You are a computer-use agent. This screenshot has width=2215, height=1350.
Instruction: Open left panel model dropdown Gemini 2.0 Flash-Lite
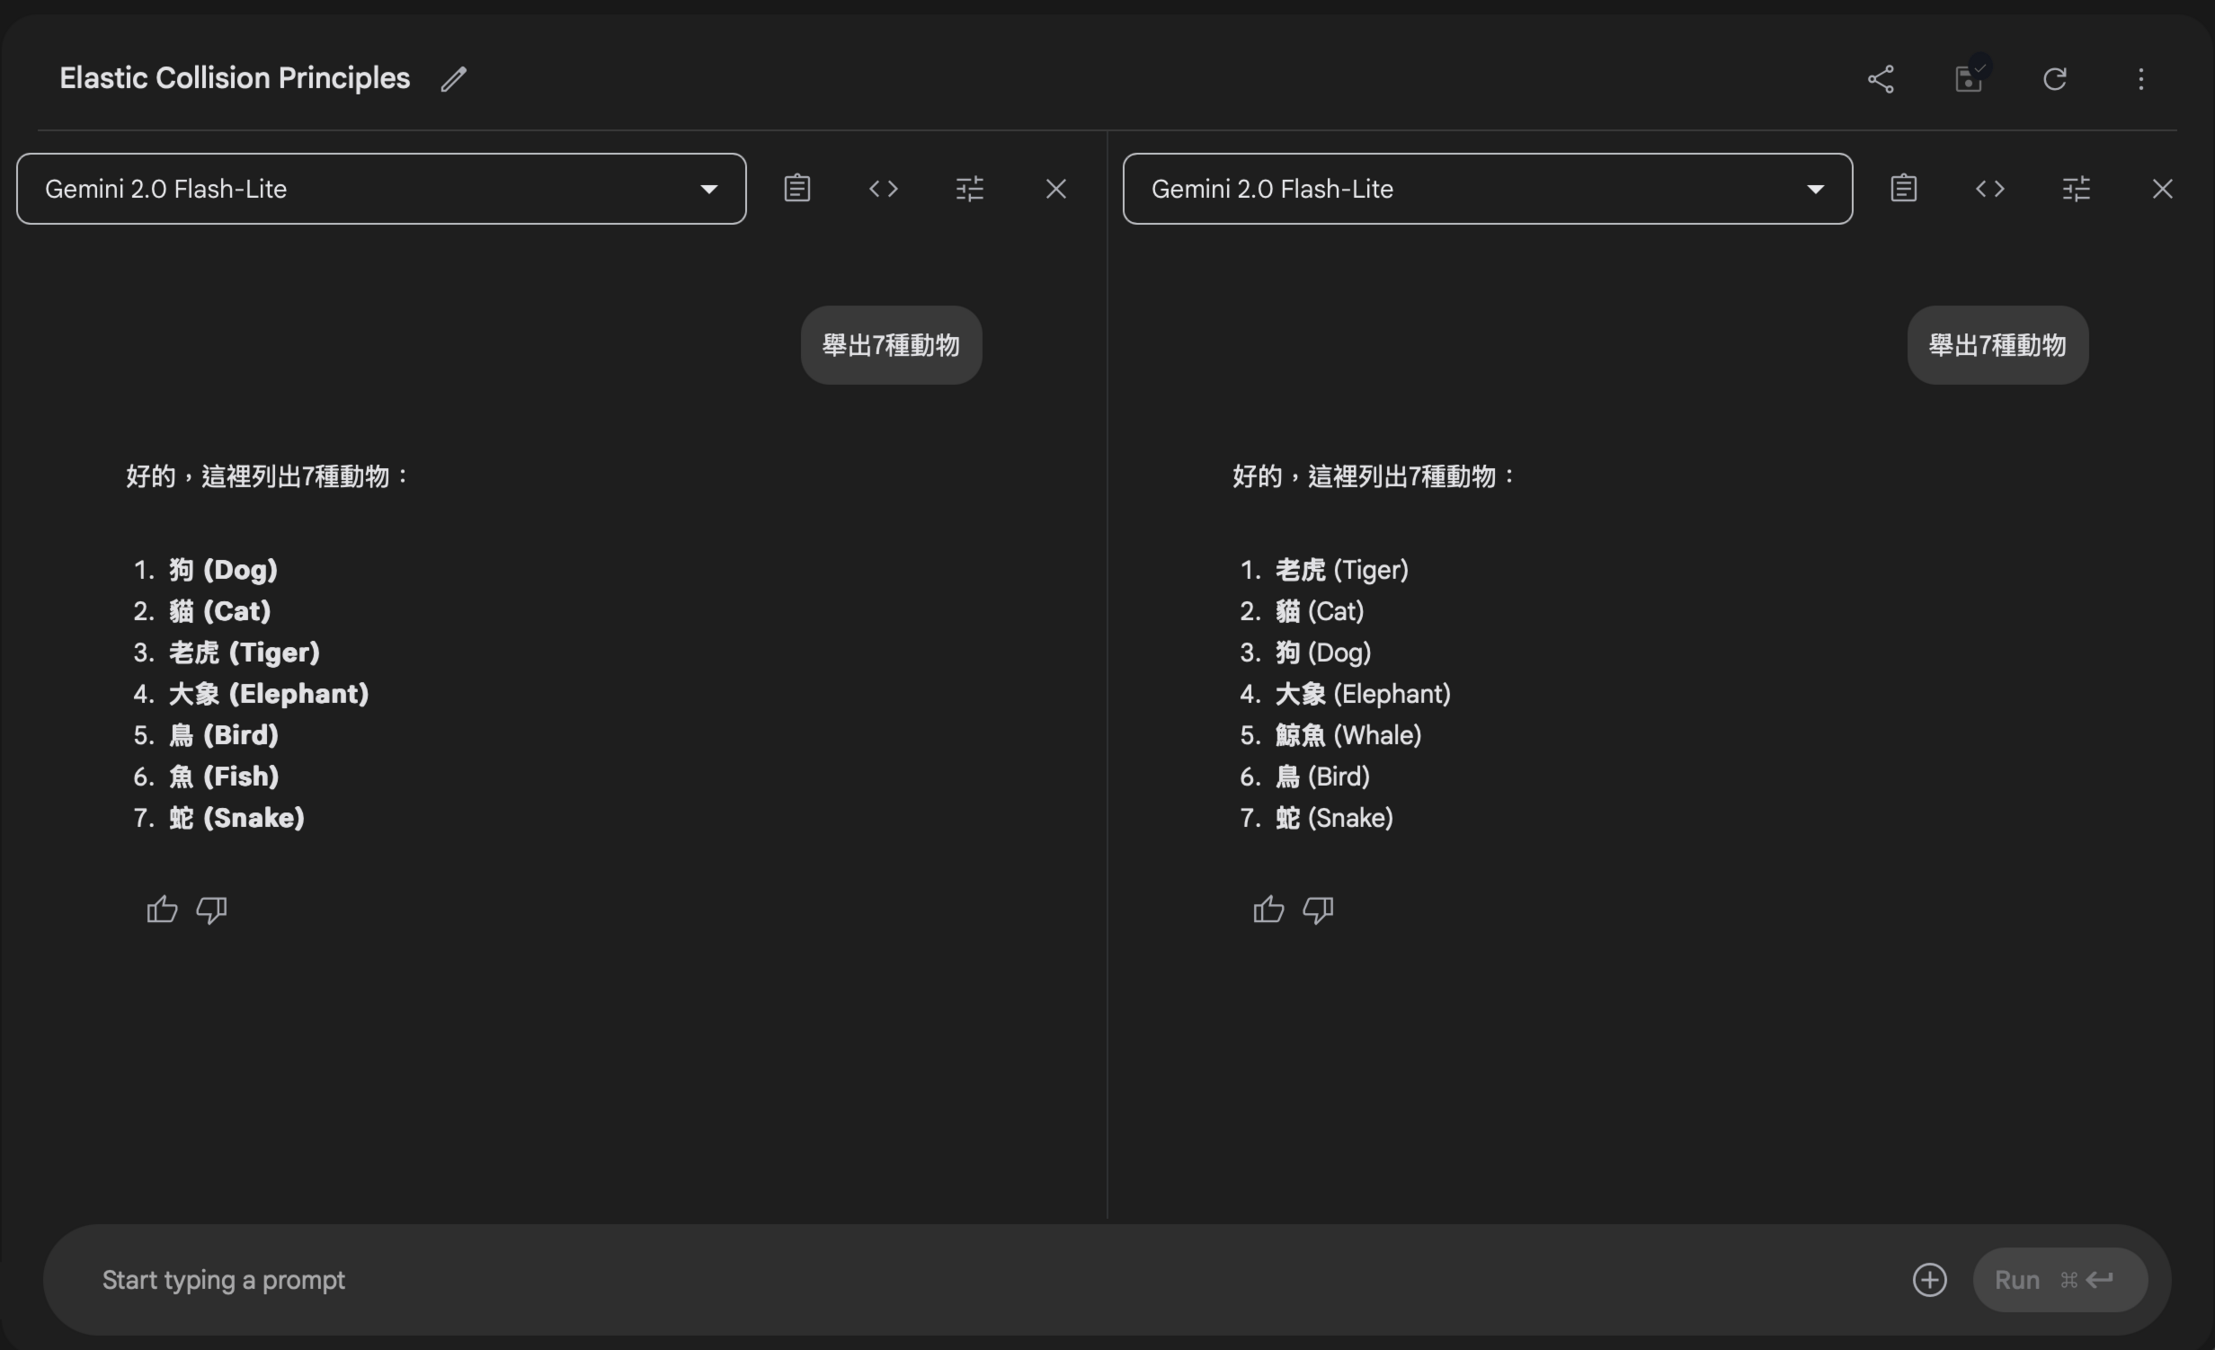click(x=381, y=189)
